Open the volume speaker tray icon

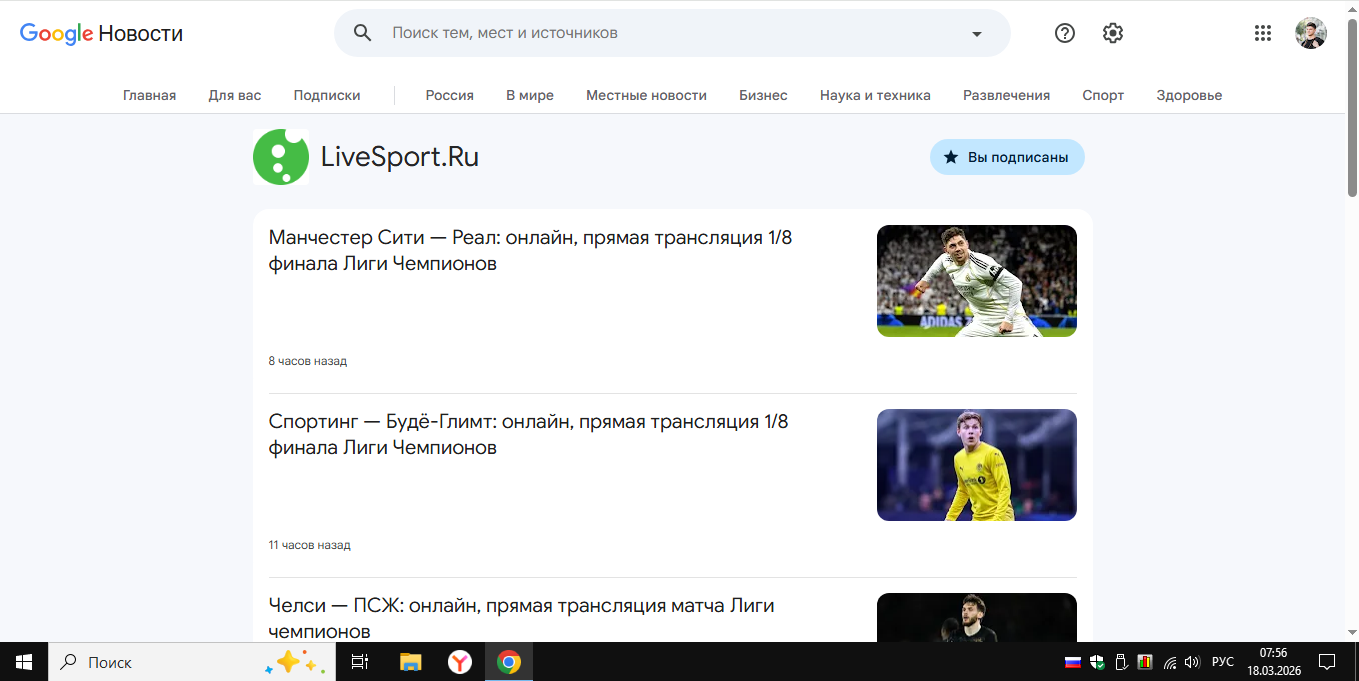click(1192, 662)
